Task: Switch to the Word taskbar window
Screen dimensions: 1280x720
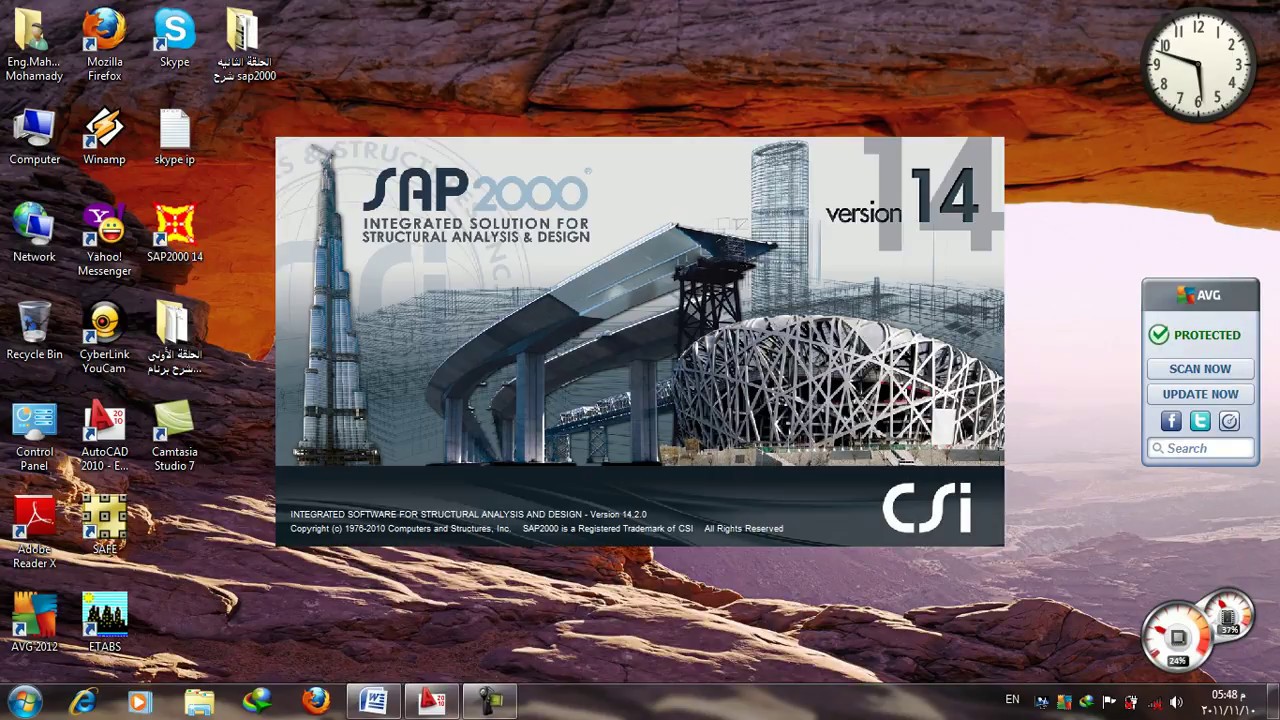Action: tap(374, 701)
